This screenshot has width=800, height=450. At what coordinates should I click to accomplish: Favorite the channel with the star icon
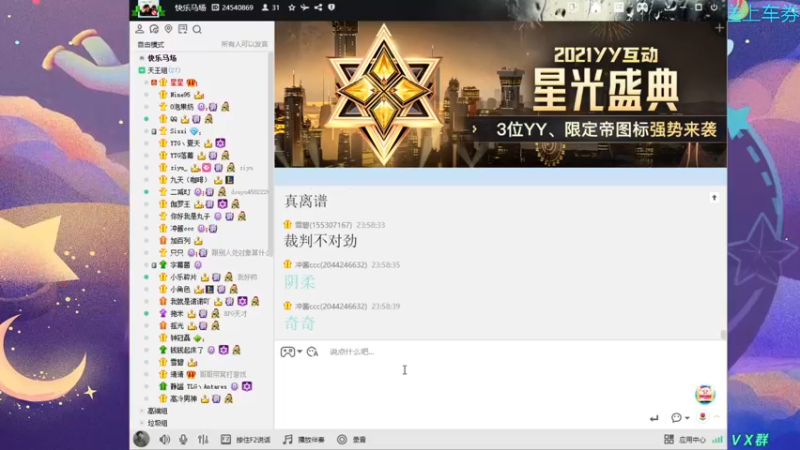click(x=292, y=8)
